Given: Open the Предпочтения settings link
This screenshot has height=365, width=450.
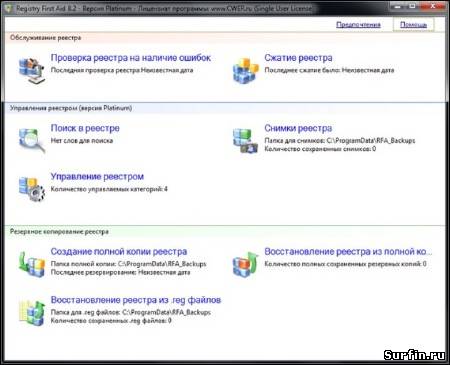Looking at the screenshot, I should point(358,24).
